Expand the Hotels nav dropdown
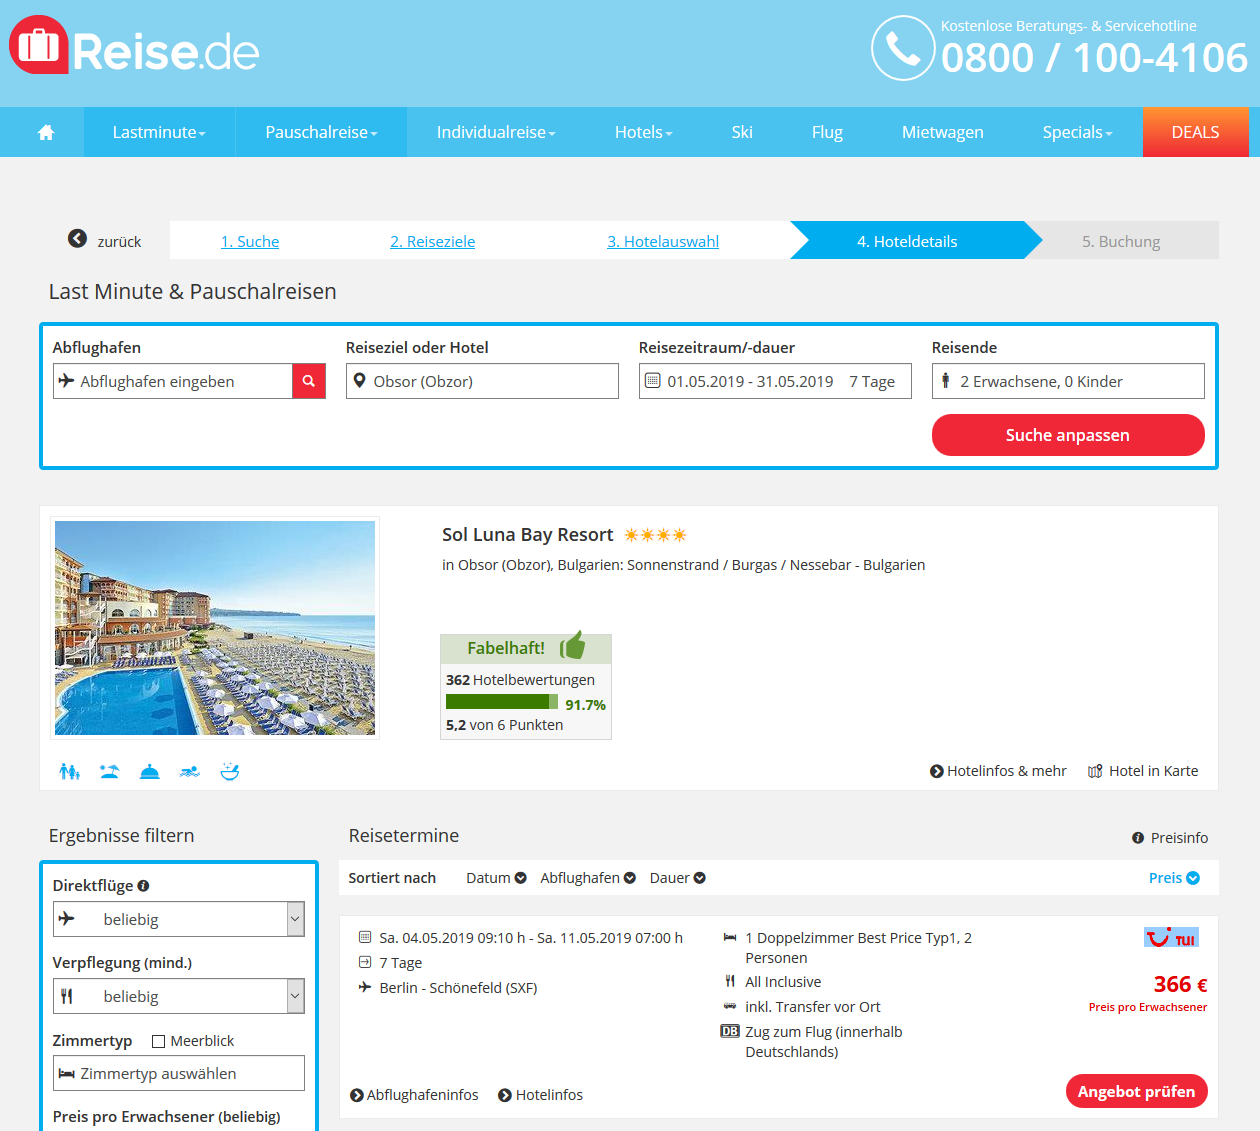Screen dimensions: 1260x1131 coord(643,132)
